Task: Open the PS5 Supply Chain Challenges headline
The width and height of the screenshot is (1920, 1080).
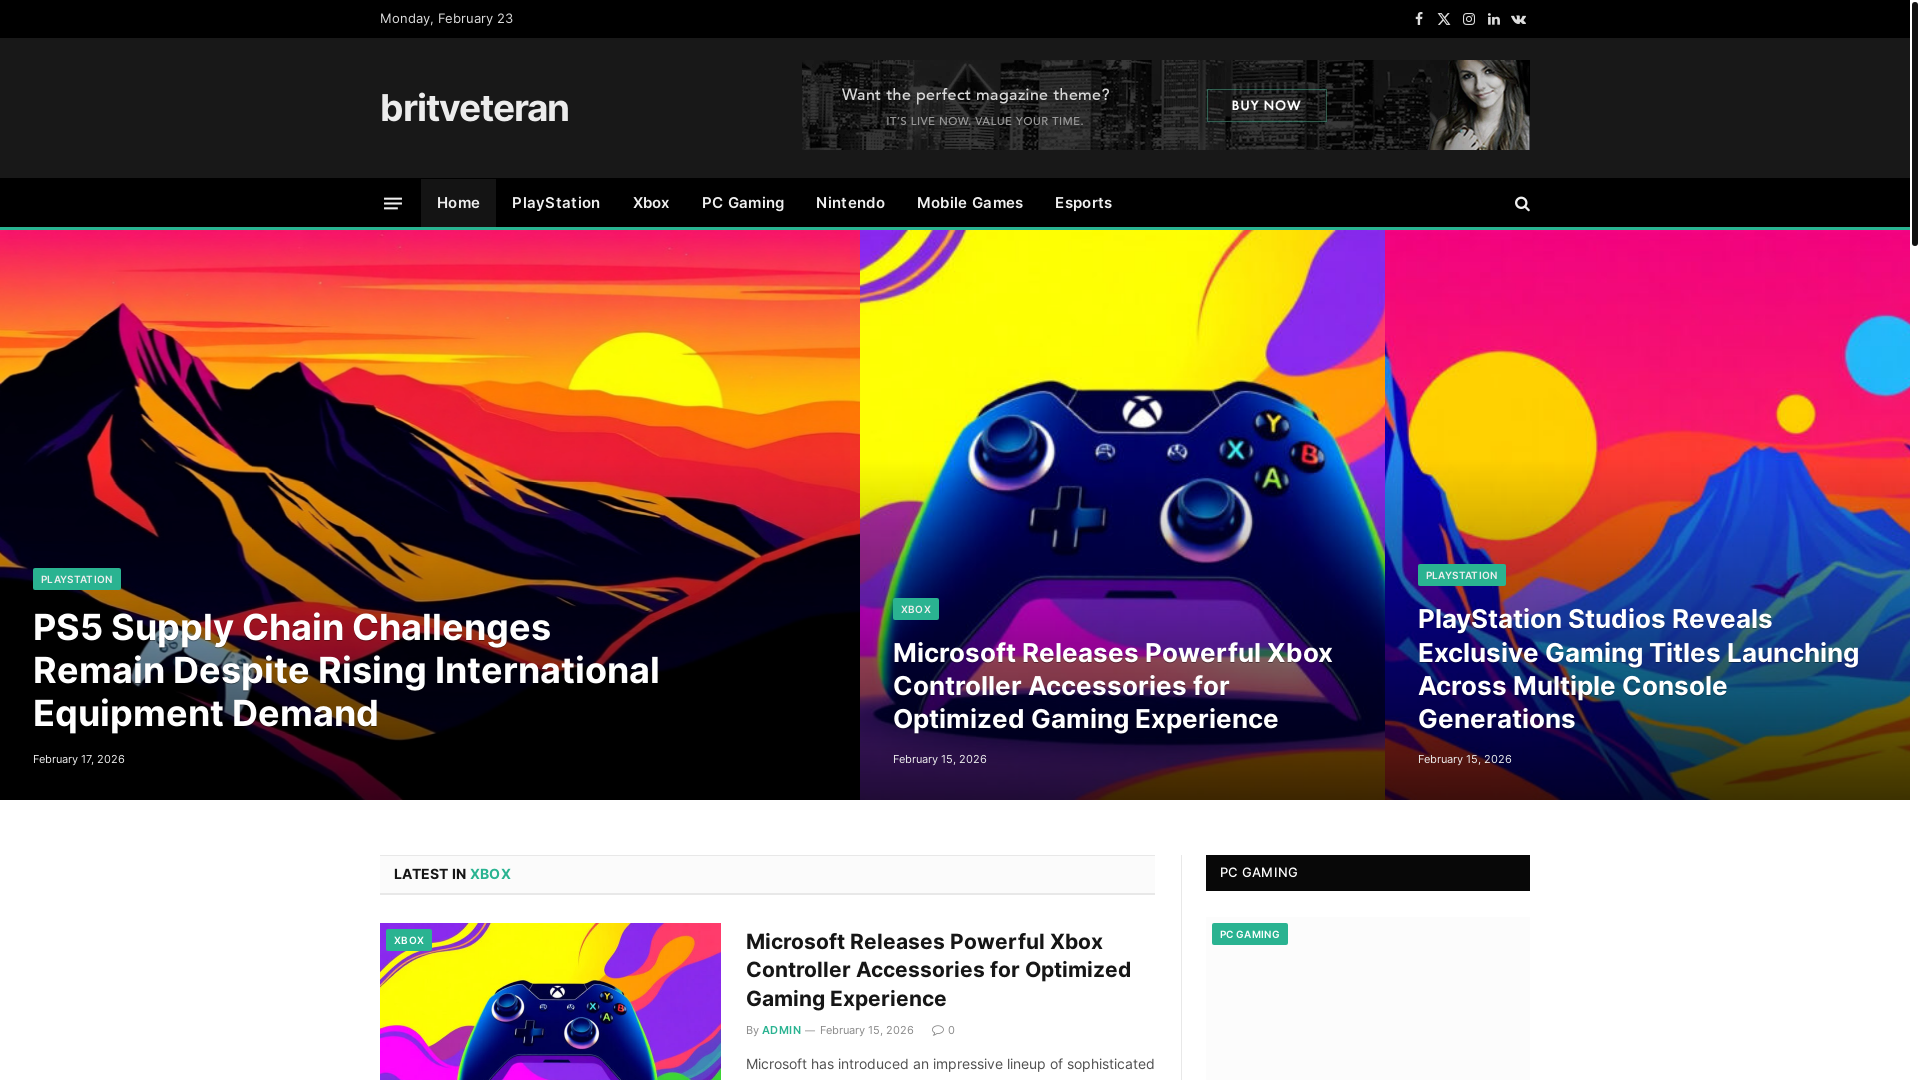Action: click(x=346, y=670)
